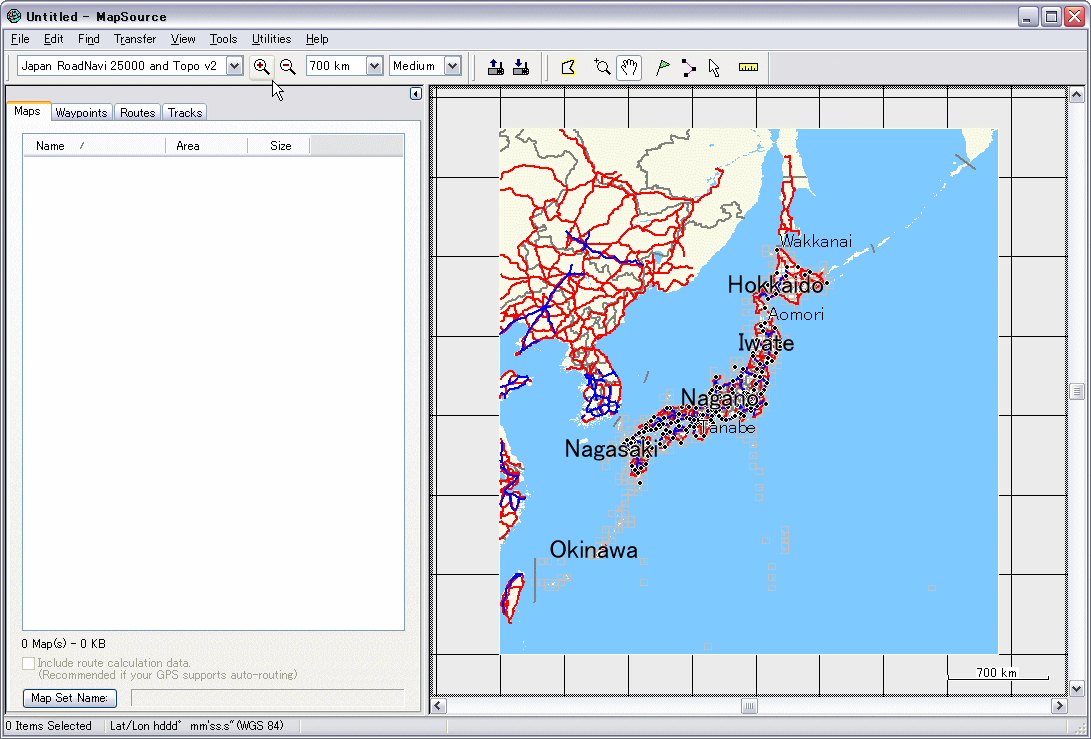Image resolution: width=1091 pixels, height=739 pixels.
Task: Click the Aomori label on map
Action: click(x=796, y=315)
